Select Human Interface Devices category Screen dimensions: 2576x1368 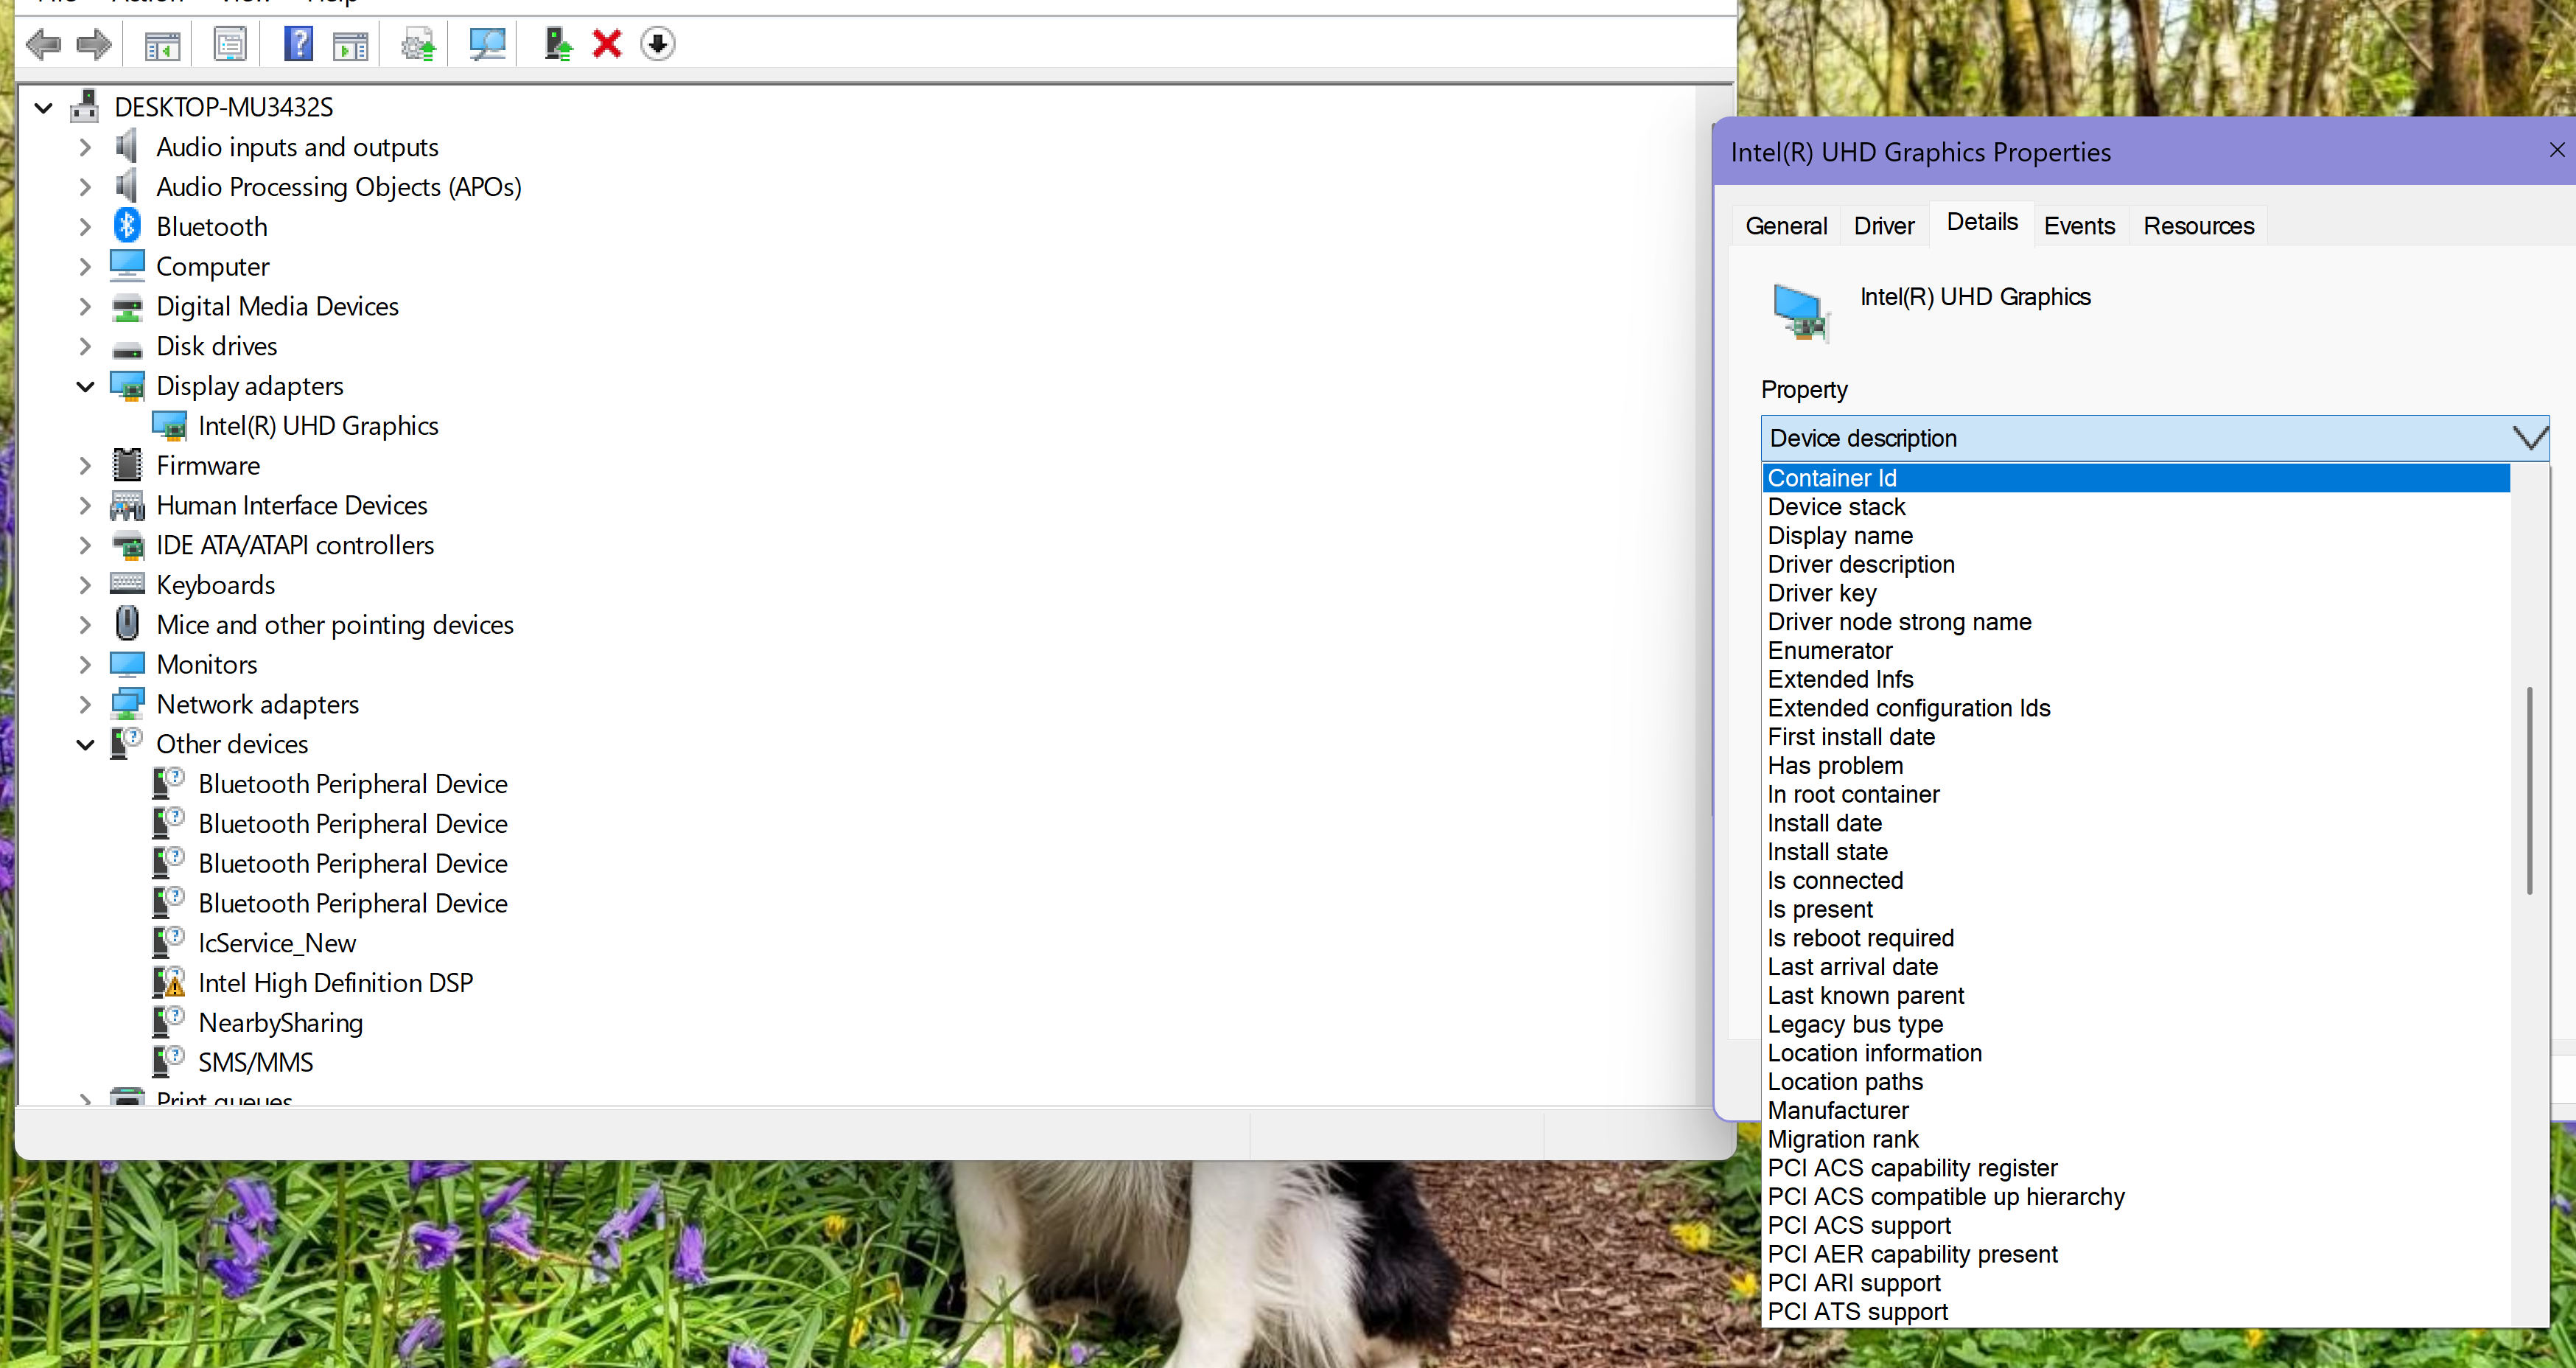(x=291, y=505)
